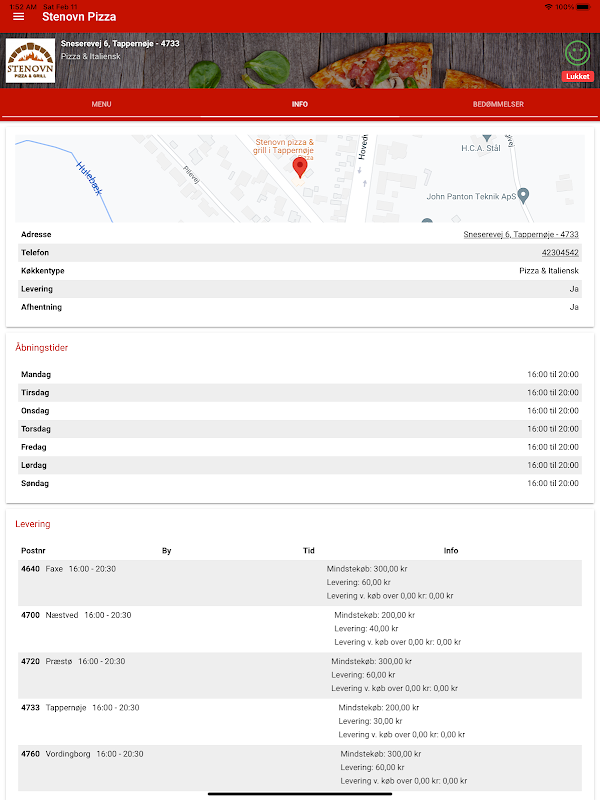Click the green smiley rating icon
The width and height of the screenshot is (600, 800).
(x=578, y=53)
